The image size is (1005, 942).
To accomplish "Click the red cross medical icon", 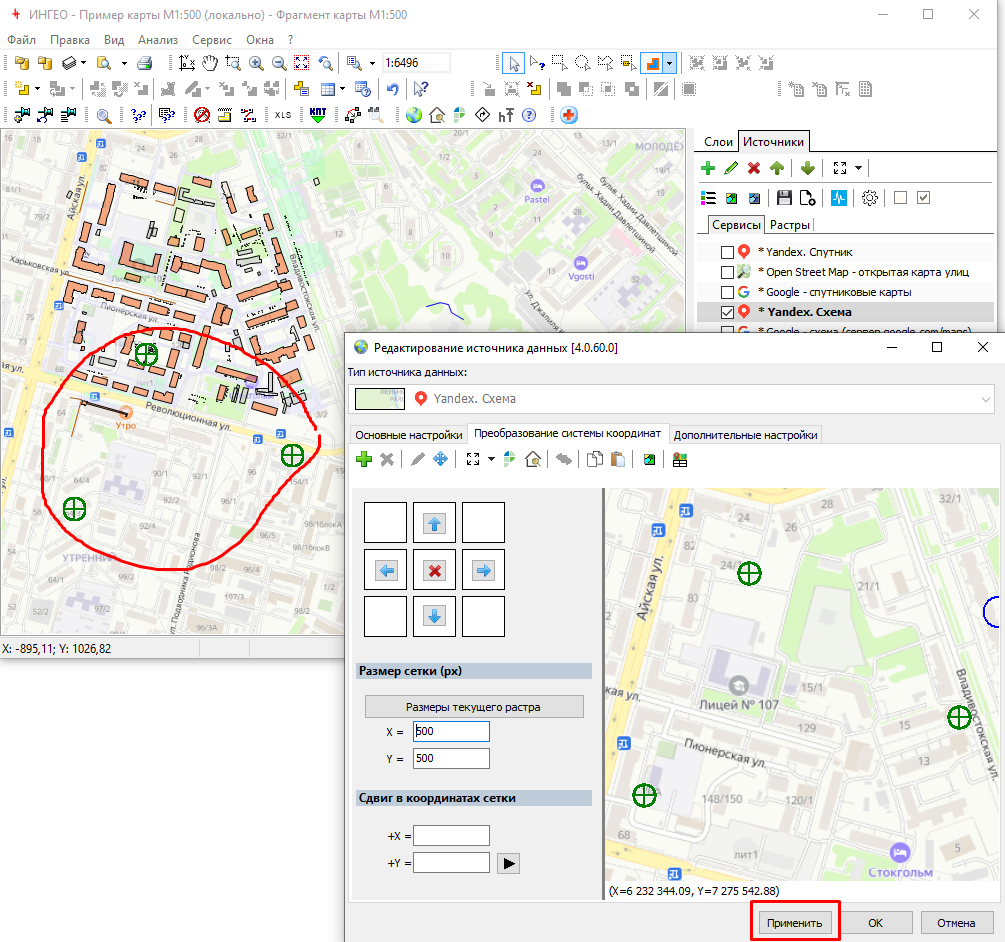I will [569, 115].
